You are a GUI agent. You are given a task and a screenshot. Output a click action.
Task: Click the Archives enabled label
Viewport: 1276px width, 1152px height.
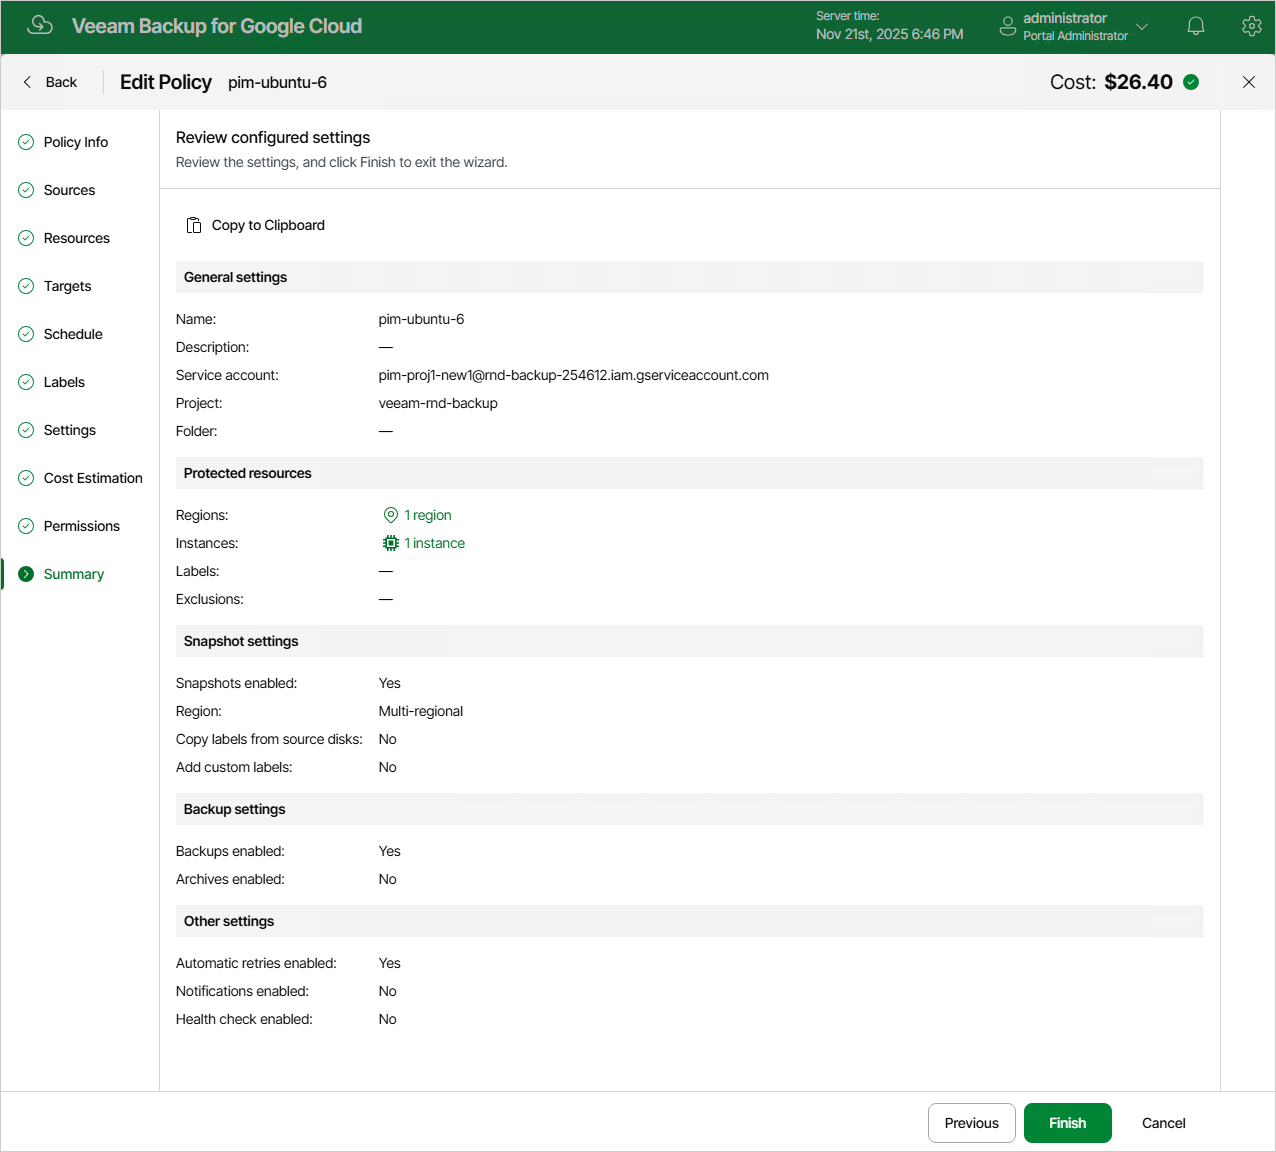click(230, 879)
